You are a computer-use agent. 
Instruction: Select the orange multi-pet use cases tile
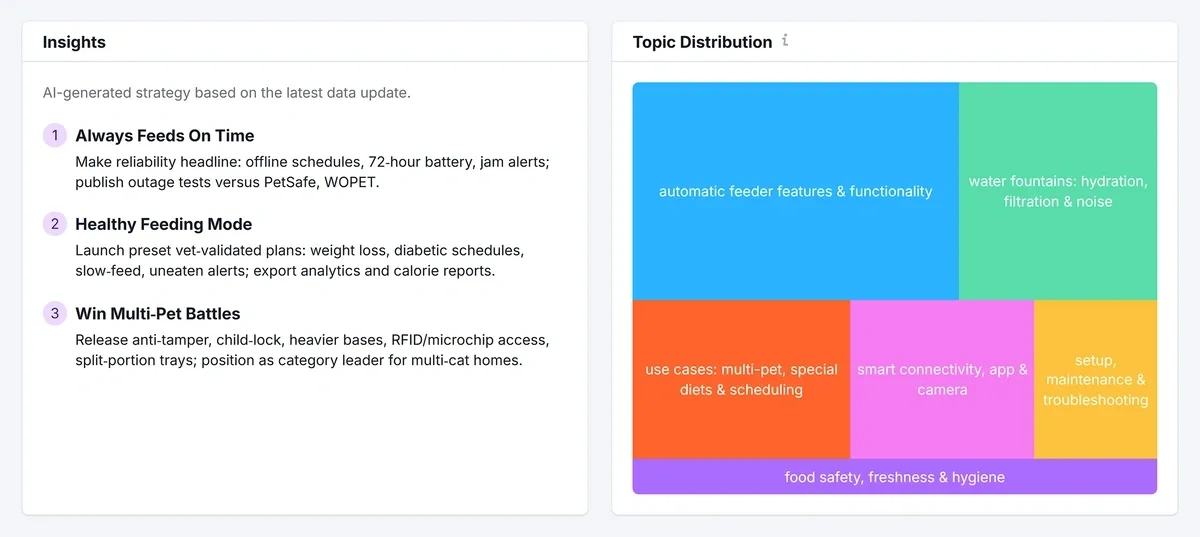point(741,379)
